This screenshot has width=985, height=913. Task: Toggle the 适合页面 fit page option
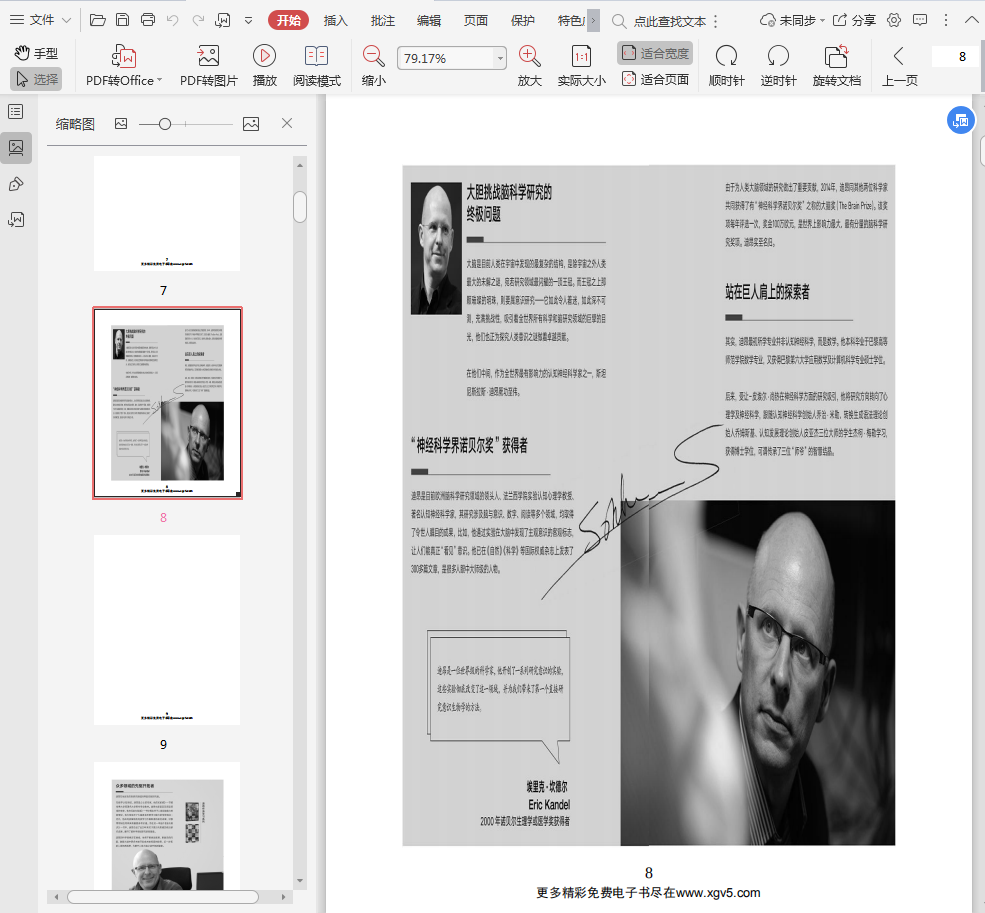point(655,79)
